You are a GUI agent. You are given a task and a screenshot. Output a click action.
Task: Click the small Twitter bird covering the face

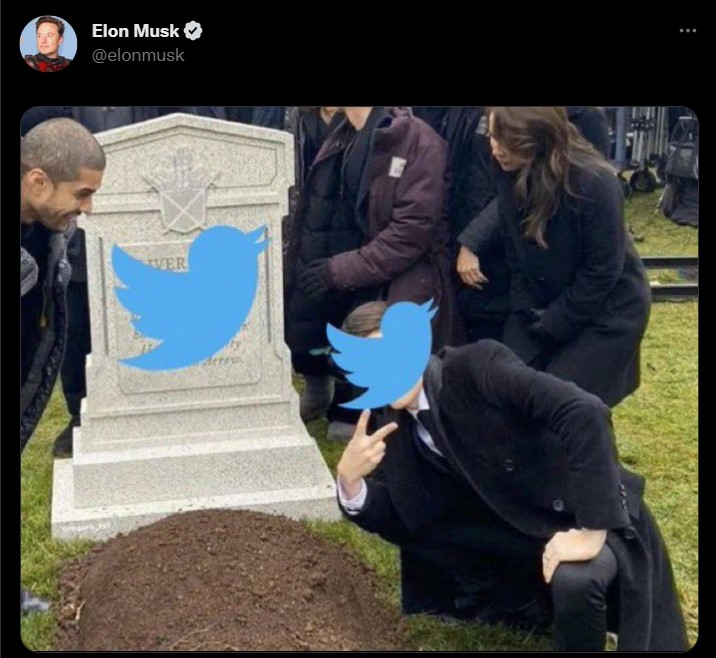click(382, 355)
